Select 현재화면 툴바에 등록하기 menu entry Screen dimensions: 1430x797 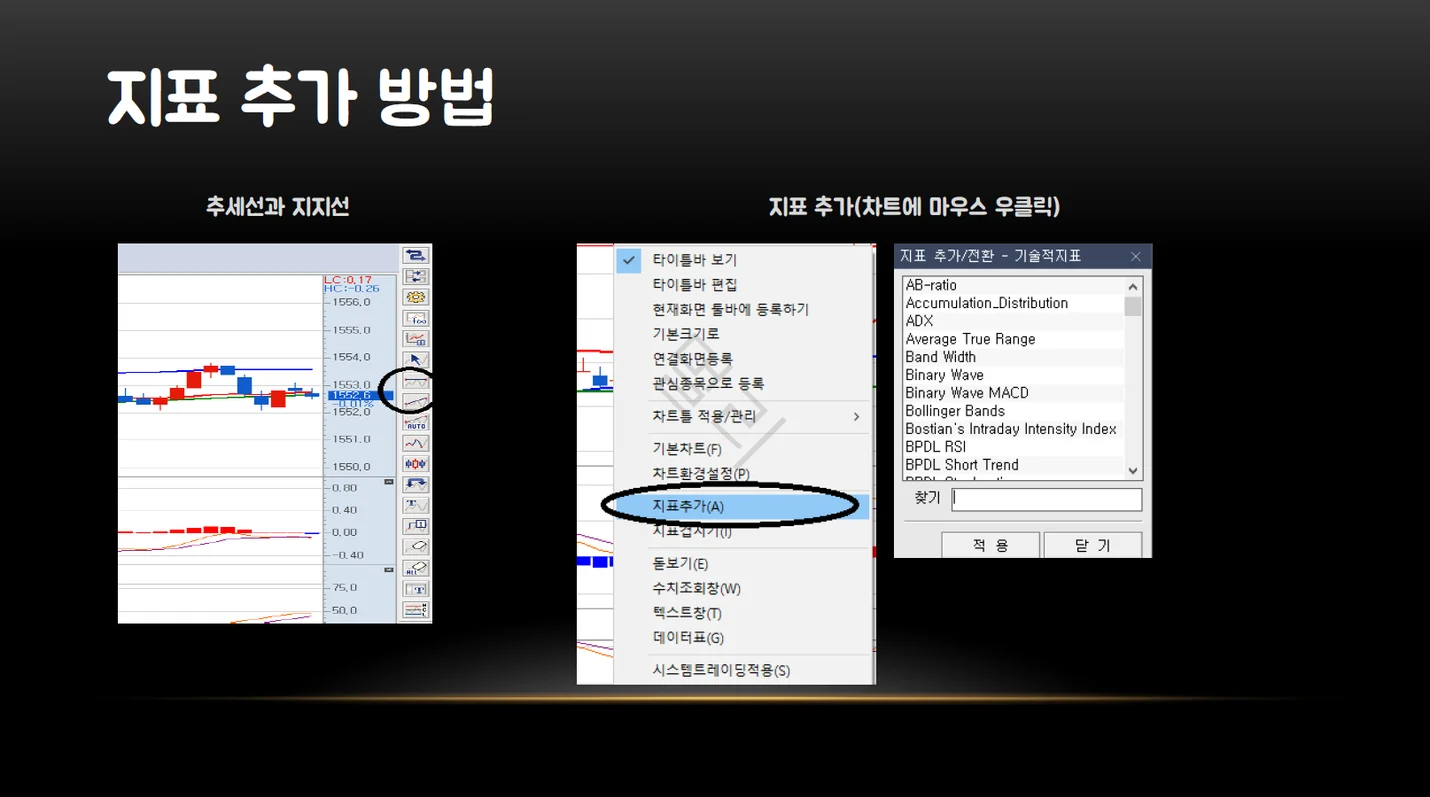tap(731, 309)
